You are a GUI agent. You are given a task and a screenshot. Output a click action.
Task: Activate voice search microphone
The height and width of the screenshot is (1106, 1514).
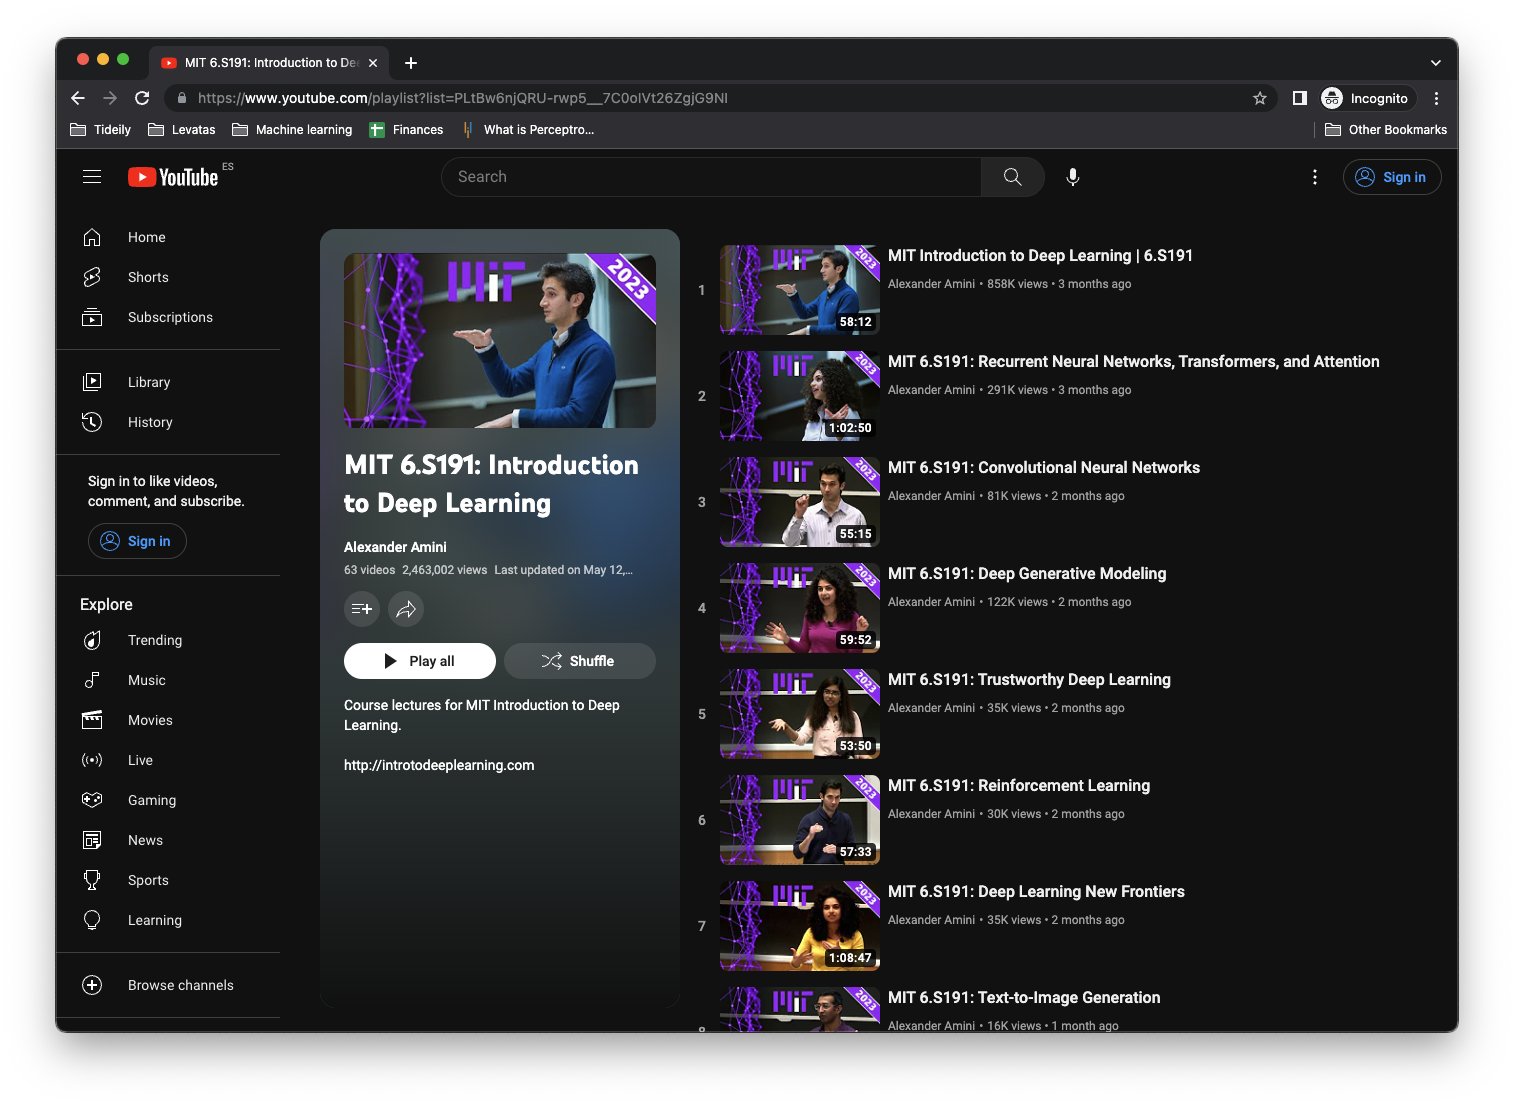(x=1072, y=177)
